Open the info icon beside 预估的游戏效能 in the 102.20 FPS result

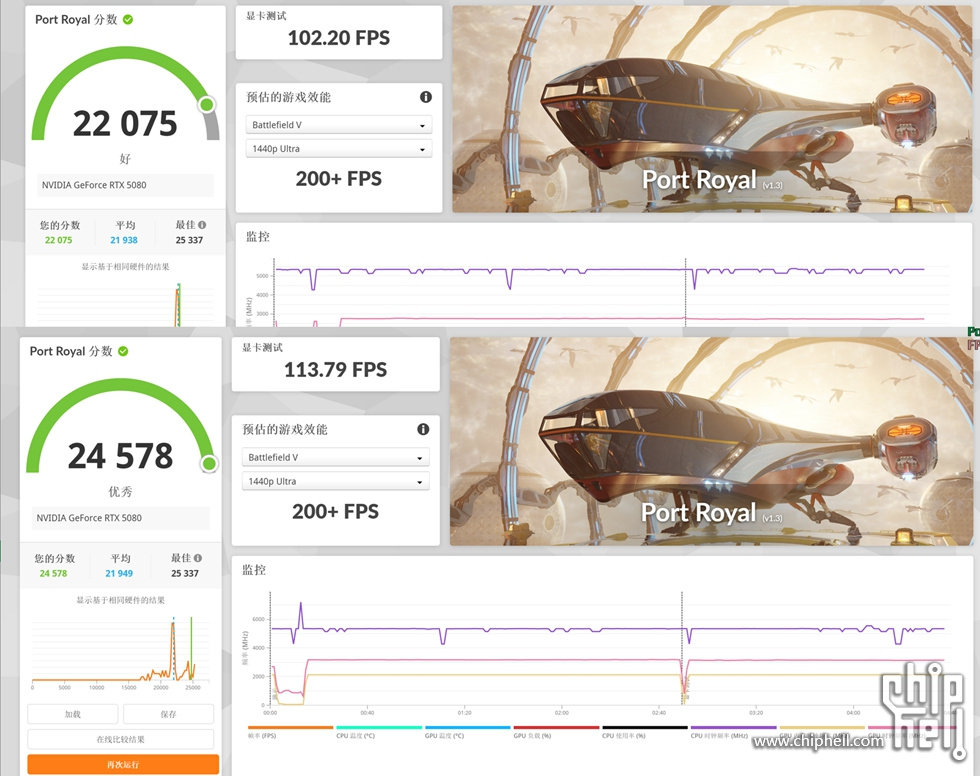click(426, 97)
